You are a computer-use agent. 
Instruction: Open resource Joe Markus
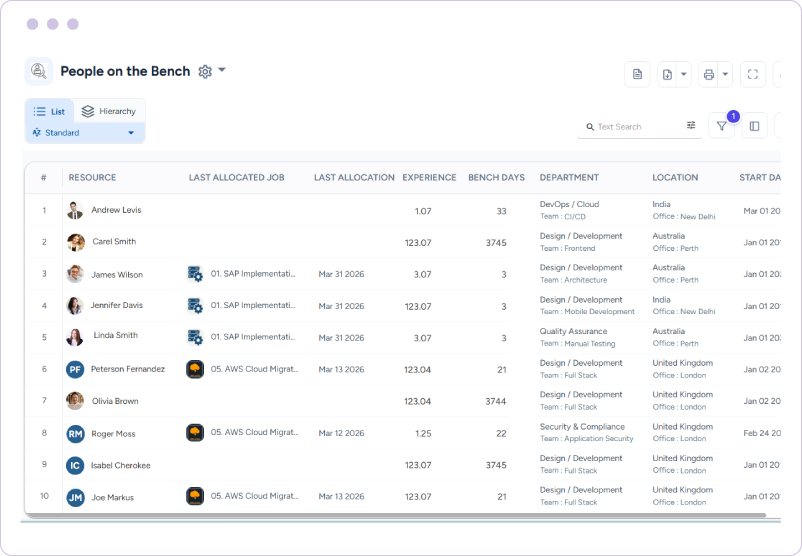[113, 497]
